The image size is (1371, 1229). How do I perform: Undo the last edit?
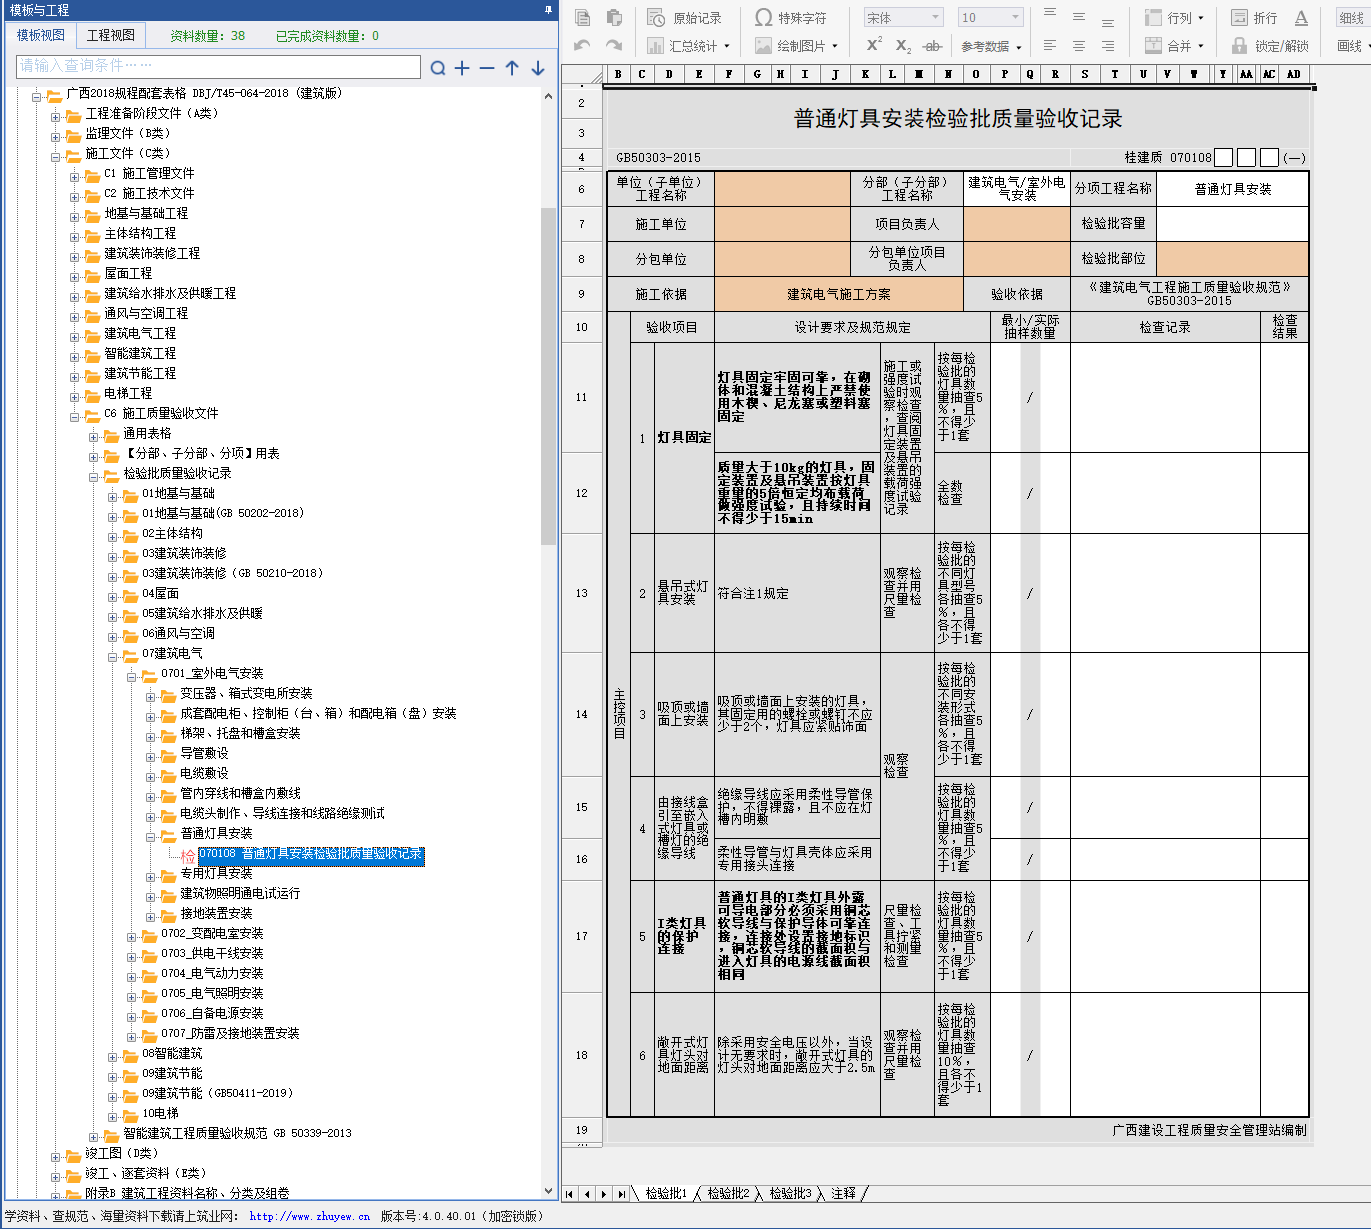583,45
